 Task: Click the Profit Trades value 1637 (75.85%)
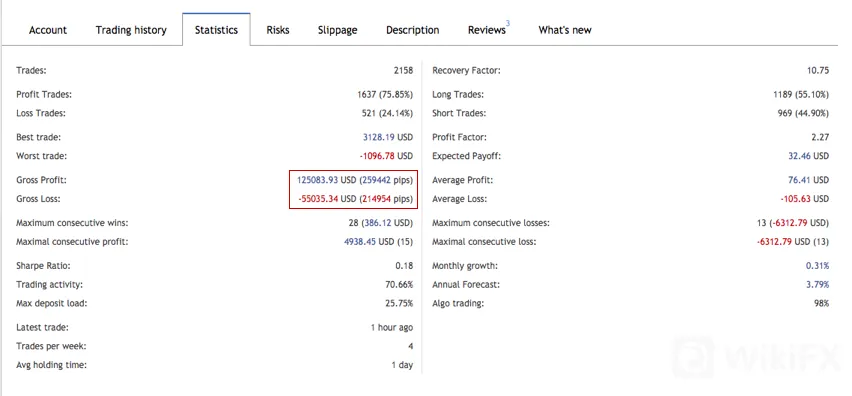click(385, 95)
